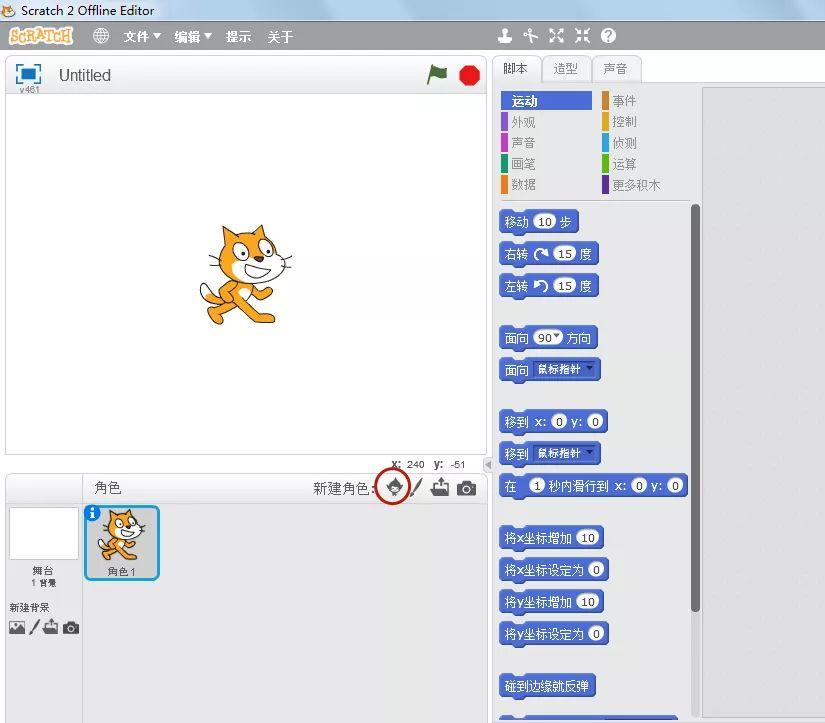The height and width of the screenshot is (723, 825).
Task: Click steps input in 移动 10 步 block
Action: [544, 222]
